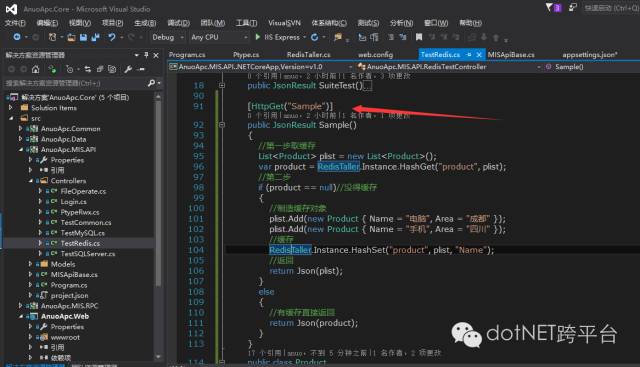Save the current file with Save icon
Image resolution: width=640 pixels, height=367 pixels.
click(83, 38)
